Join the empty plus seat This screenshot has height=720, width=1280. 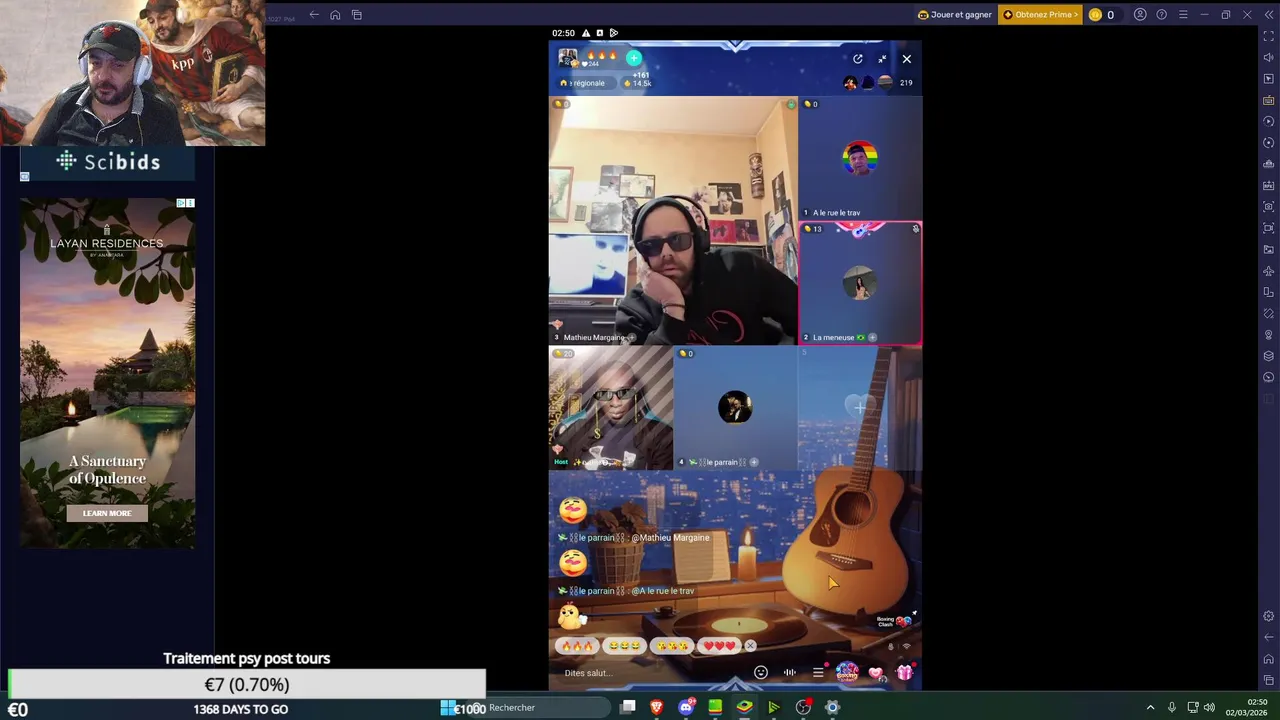pyautogui.click(x=860, y=408)
